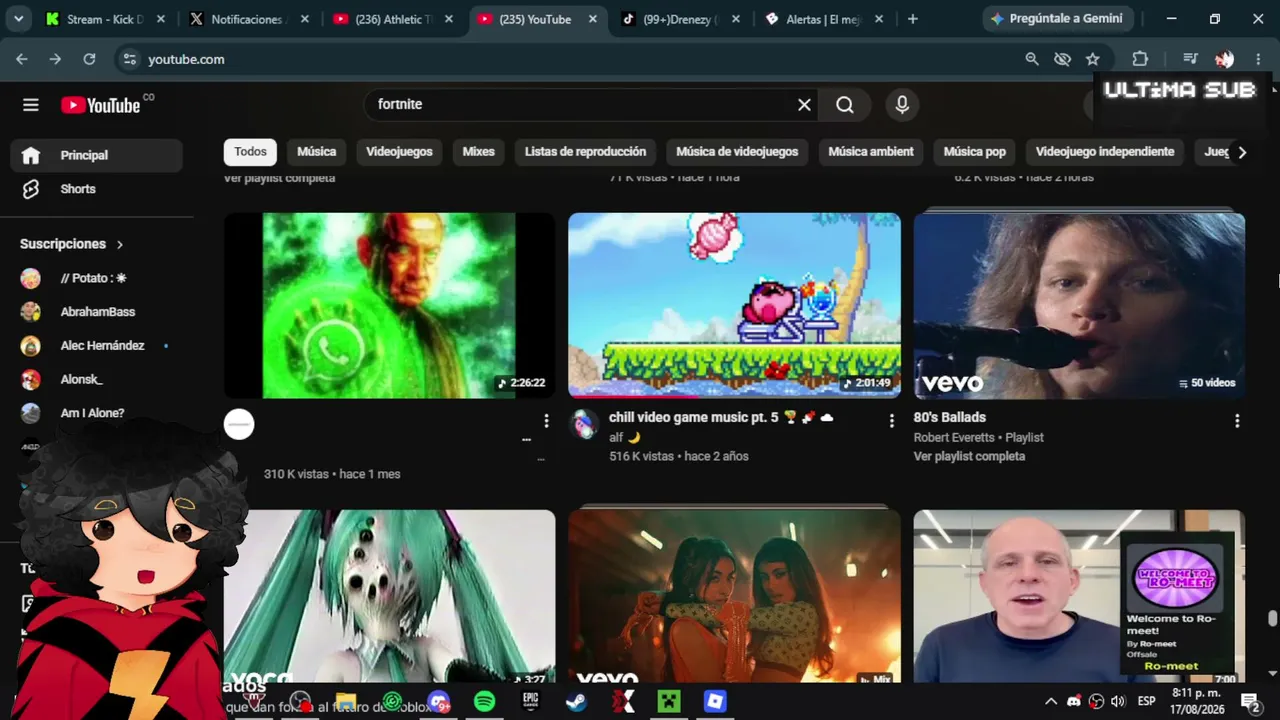Viewport: 1280px width, 720px height.
Task: Select the Videojuegos filter chip
Action: tap(399, 152)
